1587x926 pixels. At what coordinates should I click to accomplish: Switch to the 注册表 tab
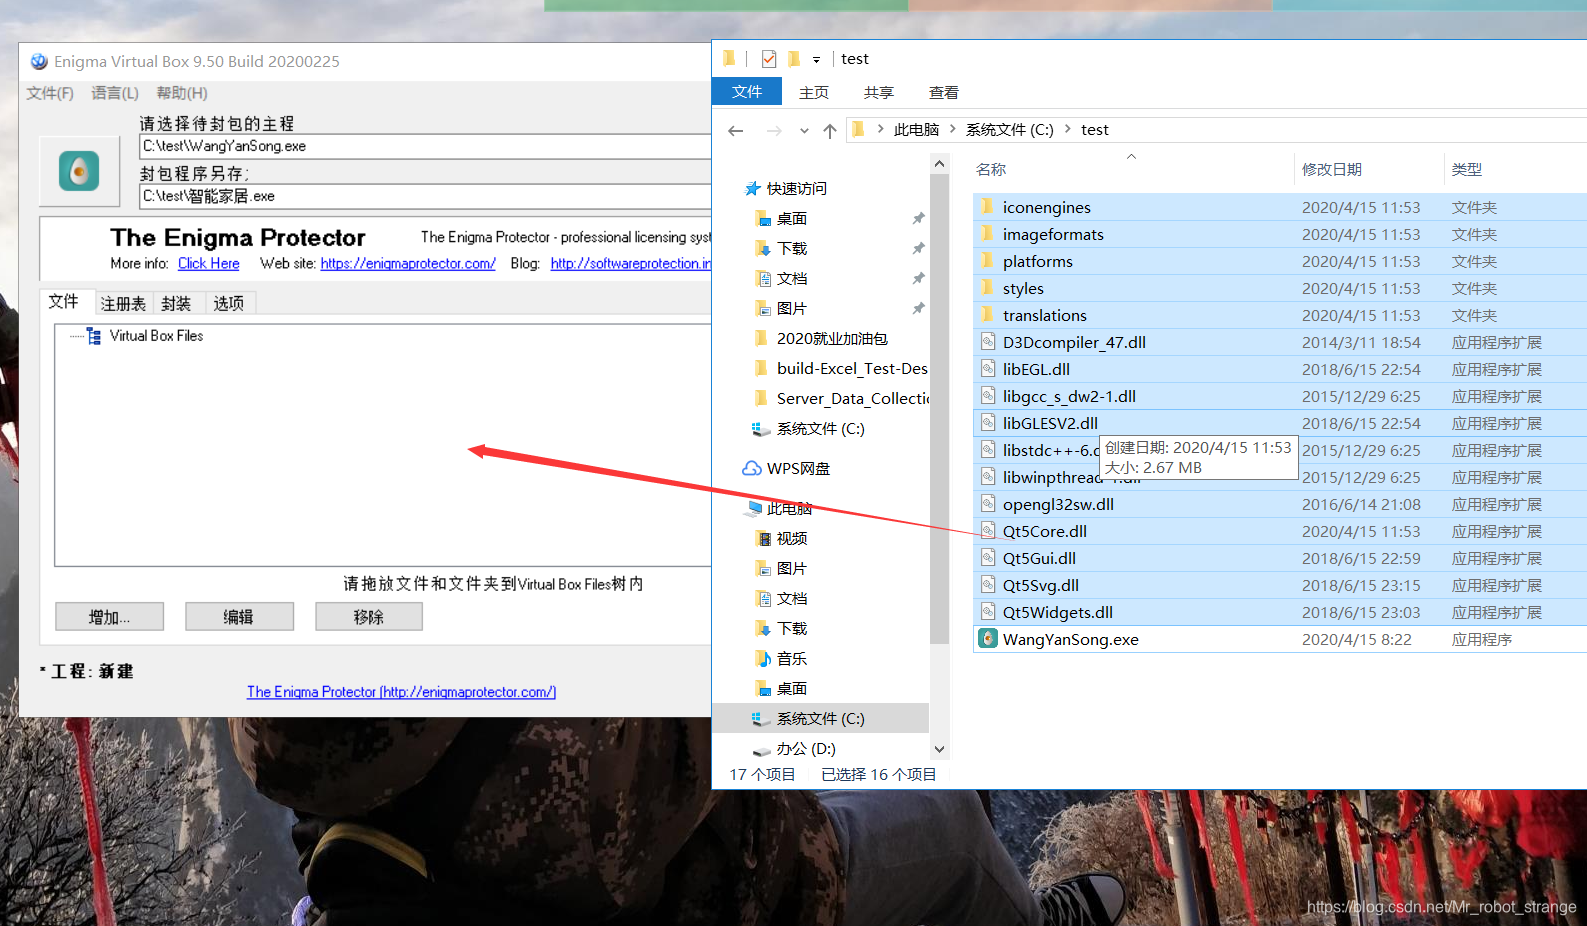click(123, 303)
